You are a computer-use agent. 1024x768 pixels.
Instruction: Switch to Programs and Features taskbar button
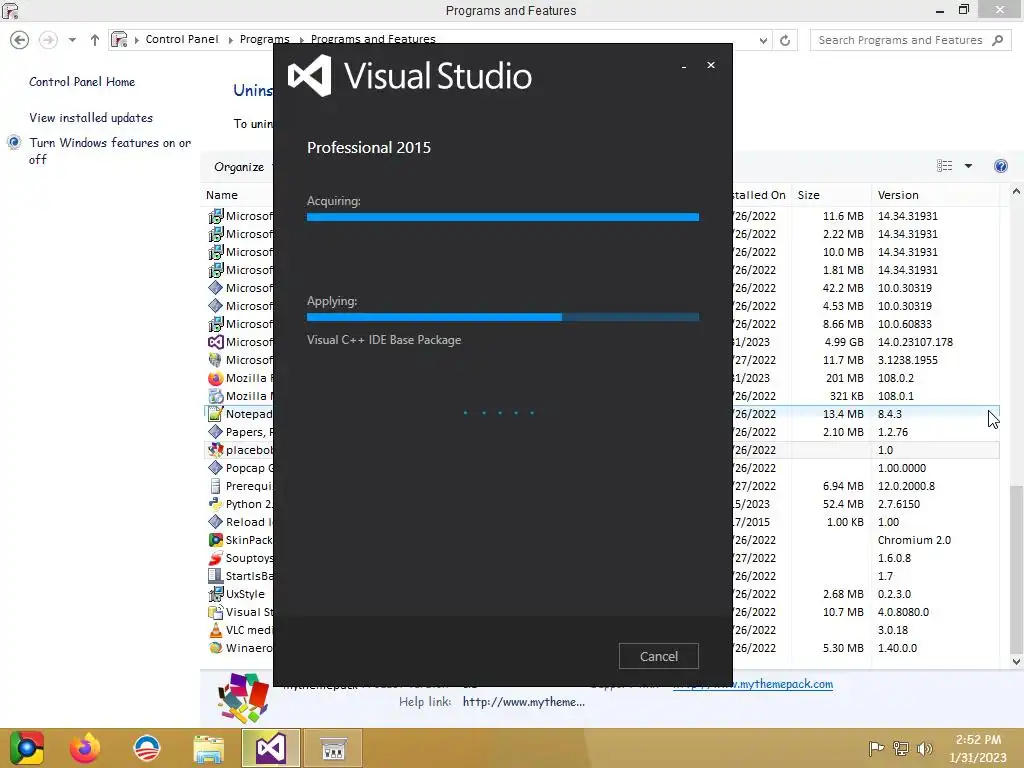coord(333,748)
